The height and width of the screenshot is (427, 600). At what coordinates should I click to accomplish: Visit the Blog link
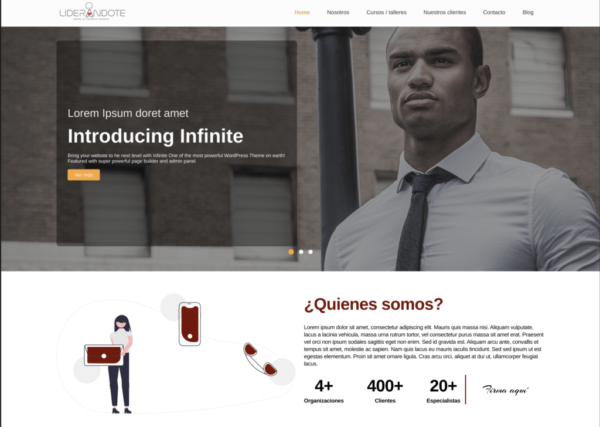tap(528, 12)
